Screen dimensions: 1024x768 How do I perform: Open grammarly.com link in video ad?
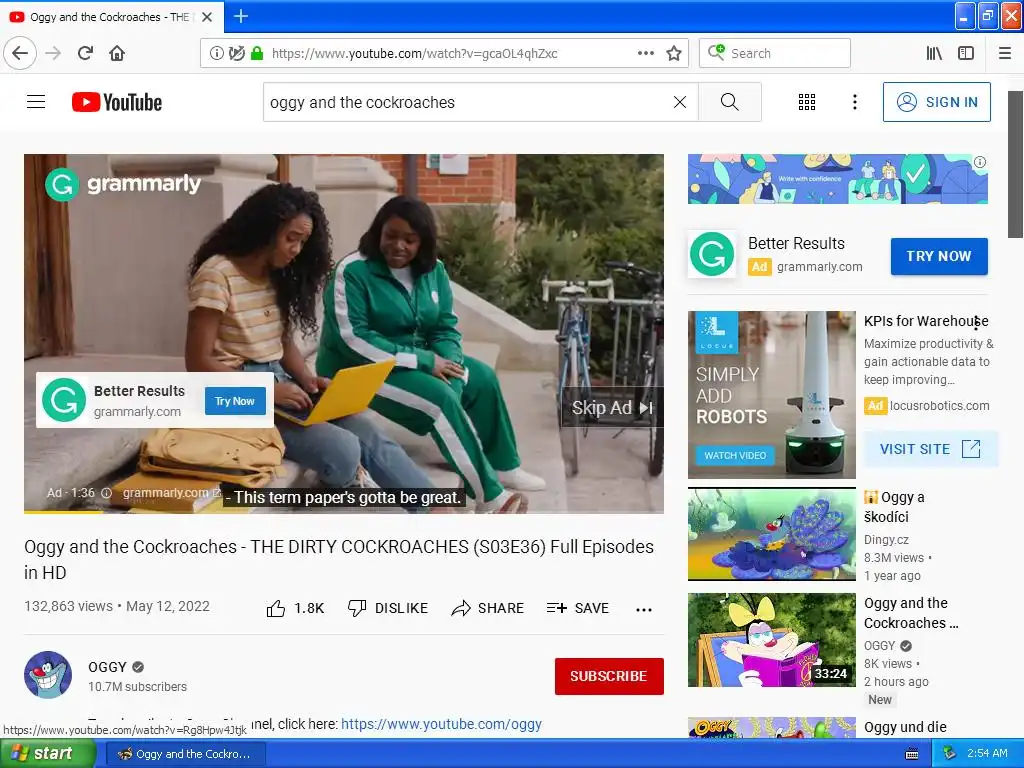click(x=171, y=493)
